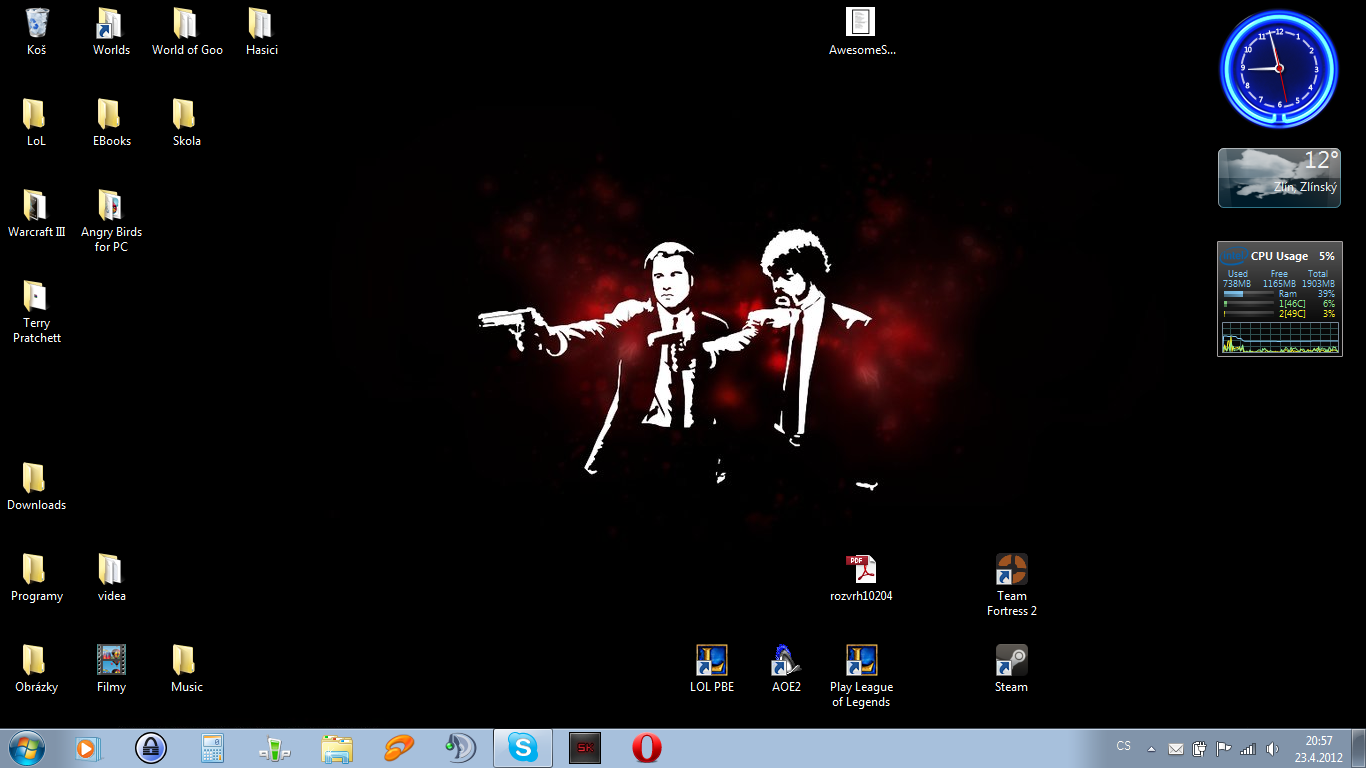1366x768 pixels.
Task: Select the Music folder
Action: tap(186, 669)
